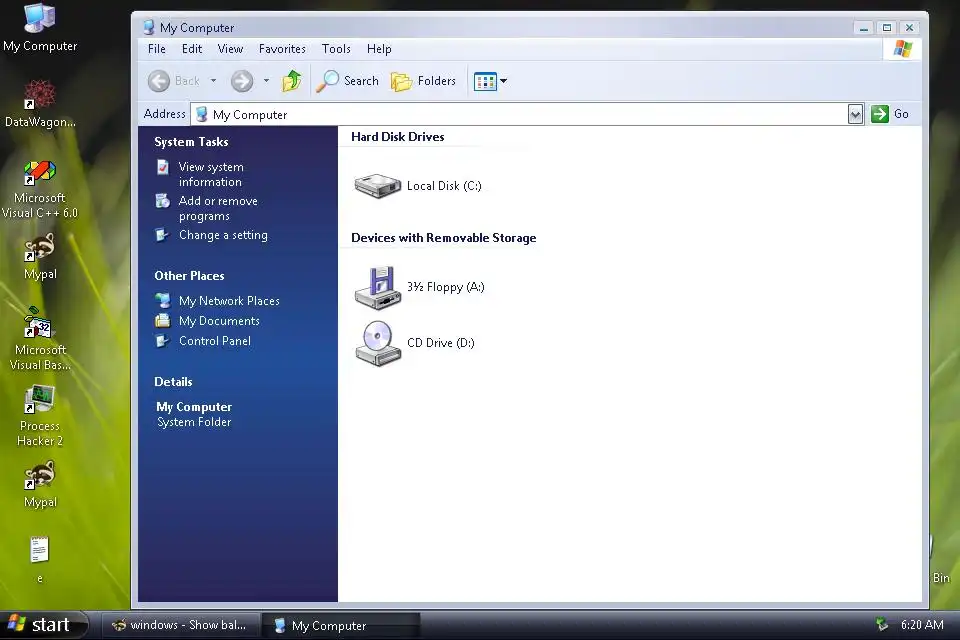
Task: Click the View system information icon
Action: tap(162, 167)
